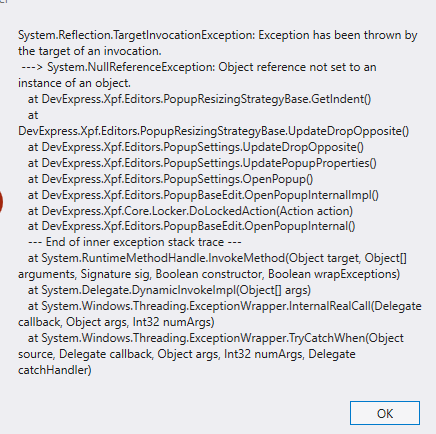This screenshot has width=436, height=434.
Task: Click the TargetInvocationException message line
Action: tap(218, 35)
